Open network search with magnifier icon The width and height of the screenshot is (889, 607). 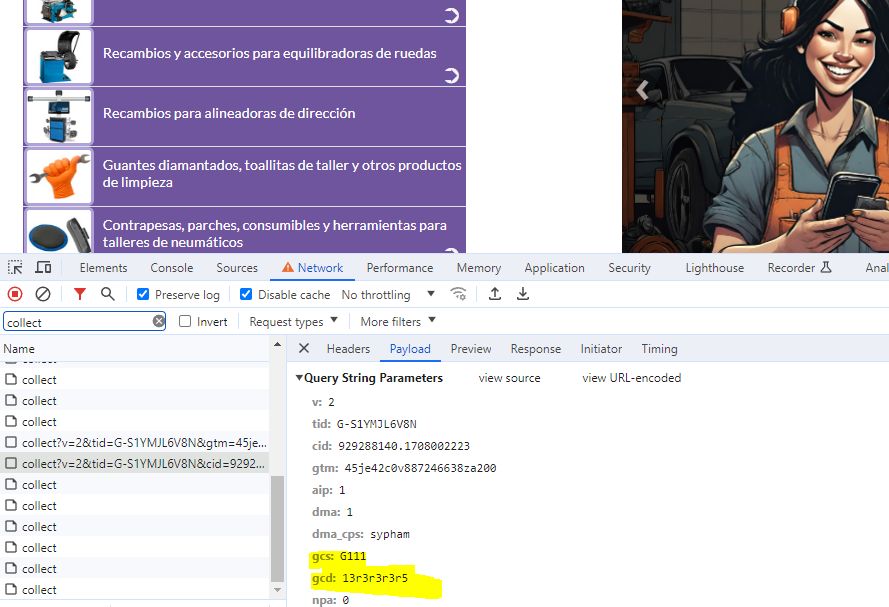(x=107, y=294)
